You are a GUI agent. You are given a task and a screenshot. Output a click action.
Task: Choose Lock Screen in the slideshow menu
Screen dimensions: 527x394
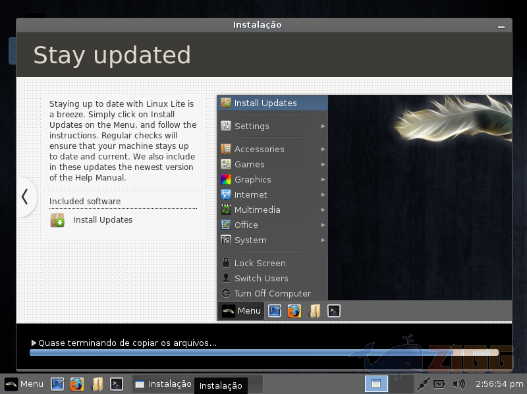pos(273,263)
